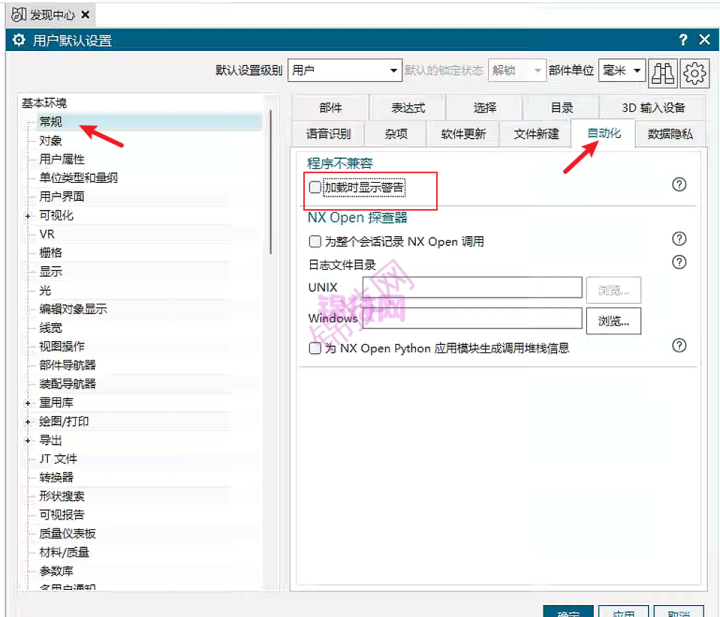
Task: Switch to the 数据隐私 tab
Action: [x=669, y=134]
